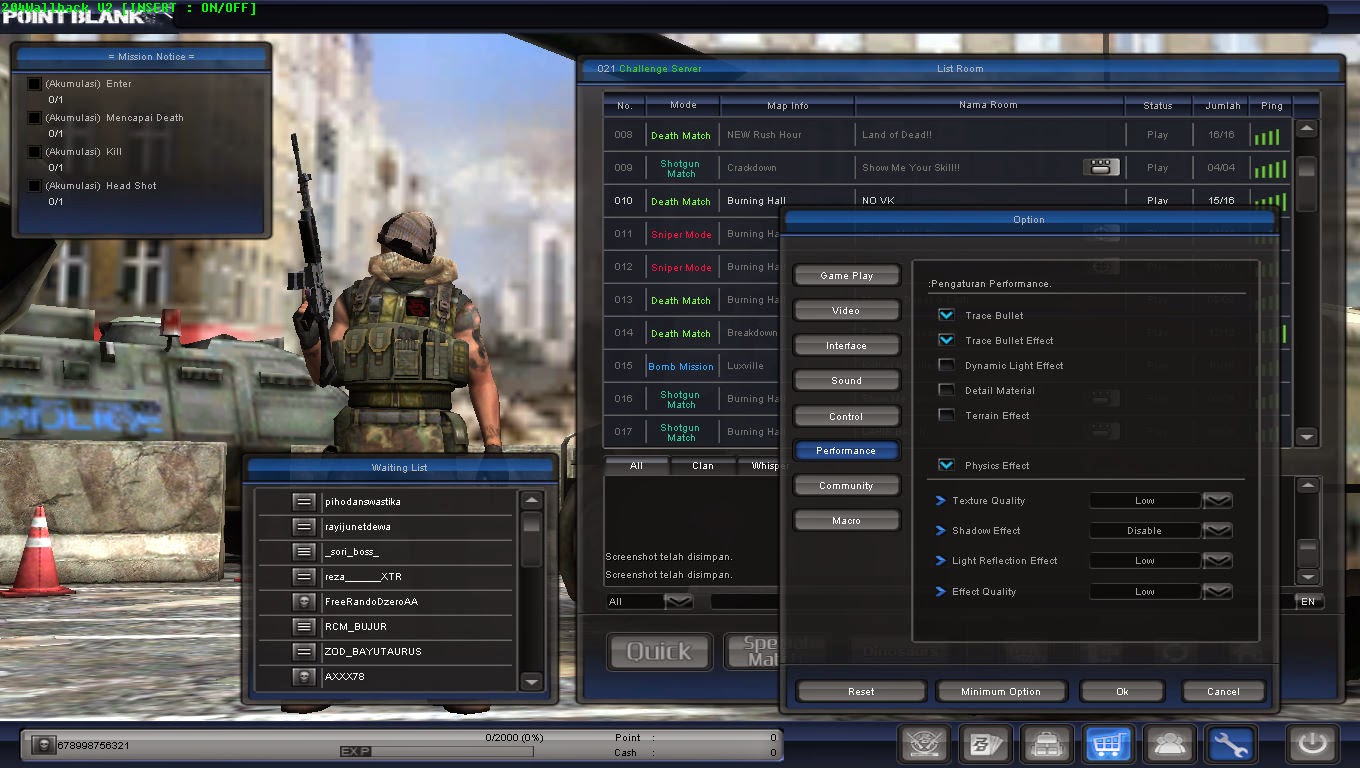This screenshot has width=1360, height=768.
Task: Click rank icon beside reza______XTR
Action: (x=304, y=576)
